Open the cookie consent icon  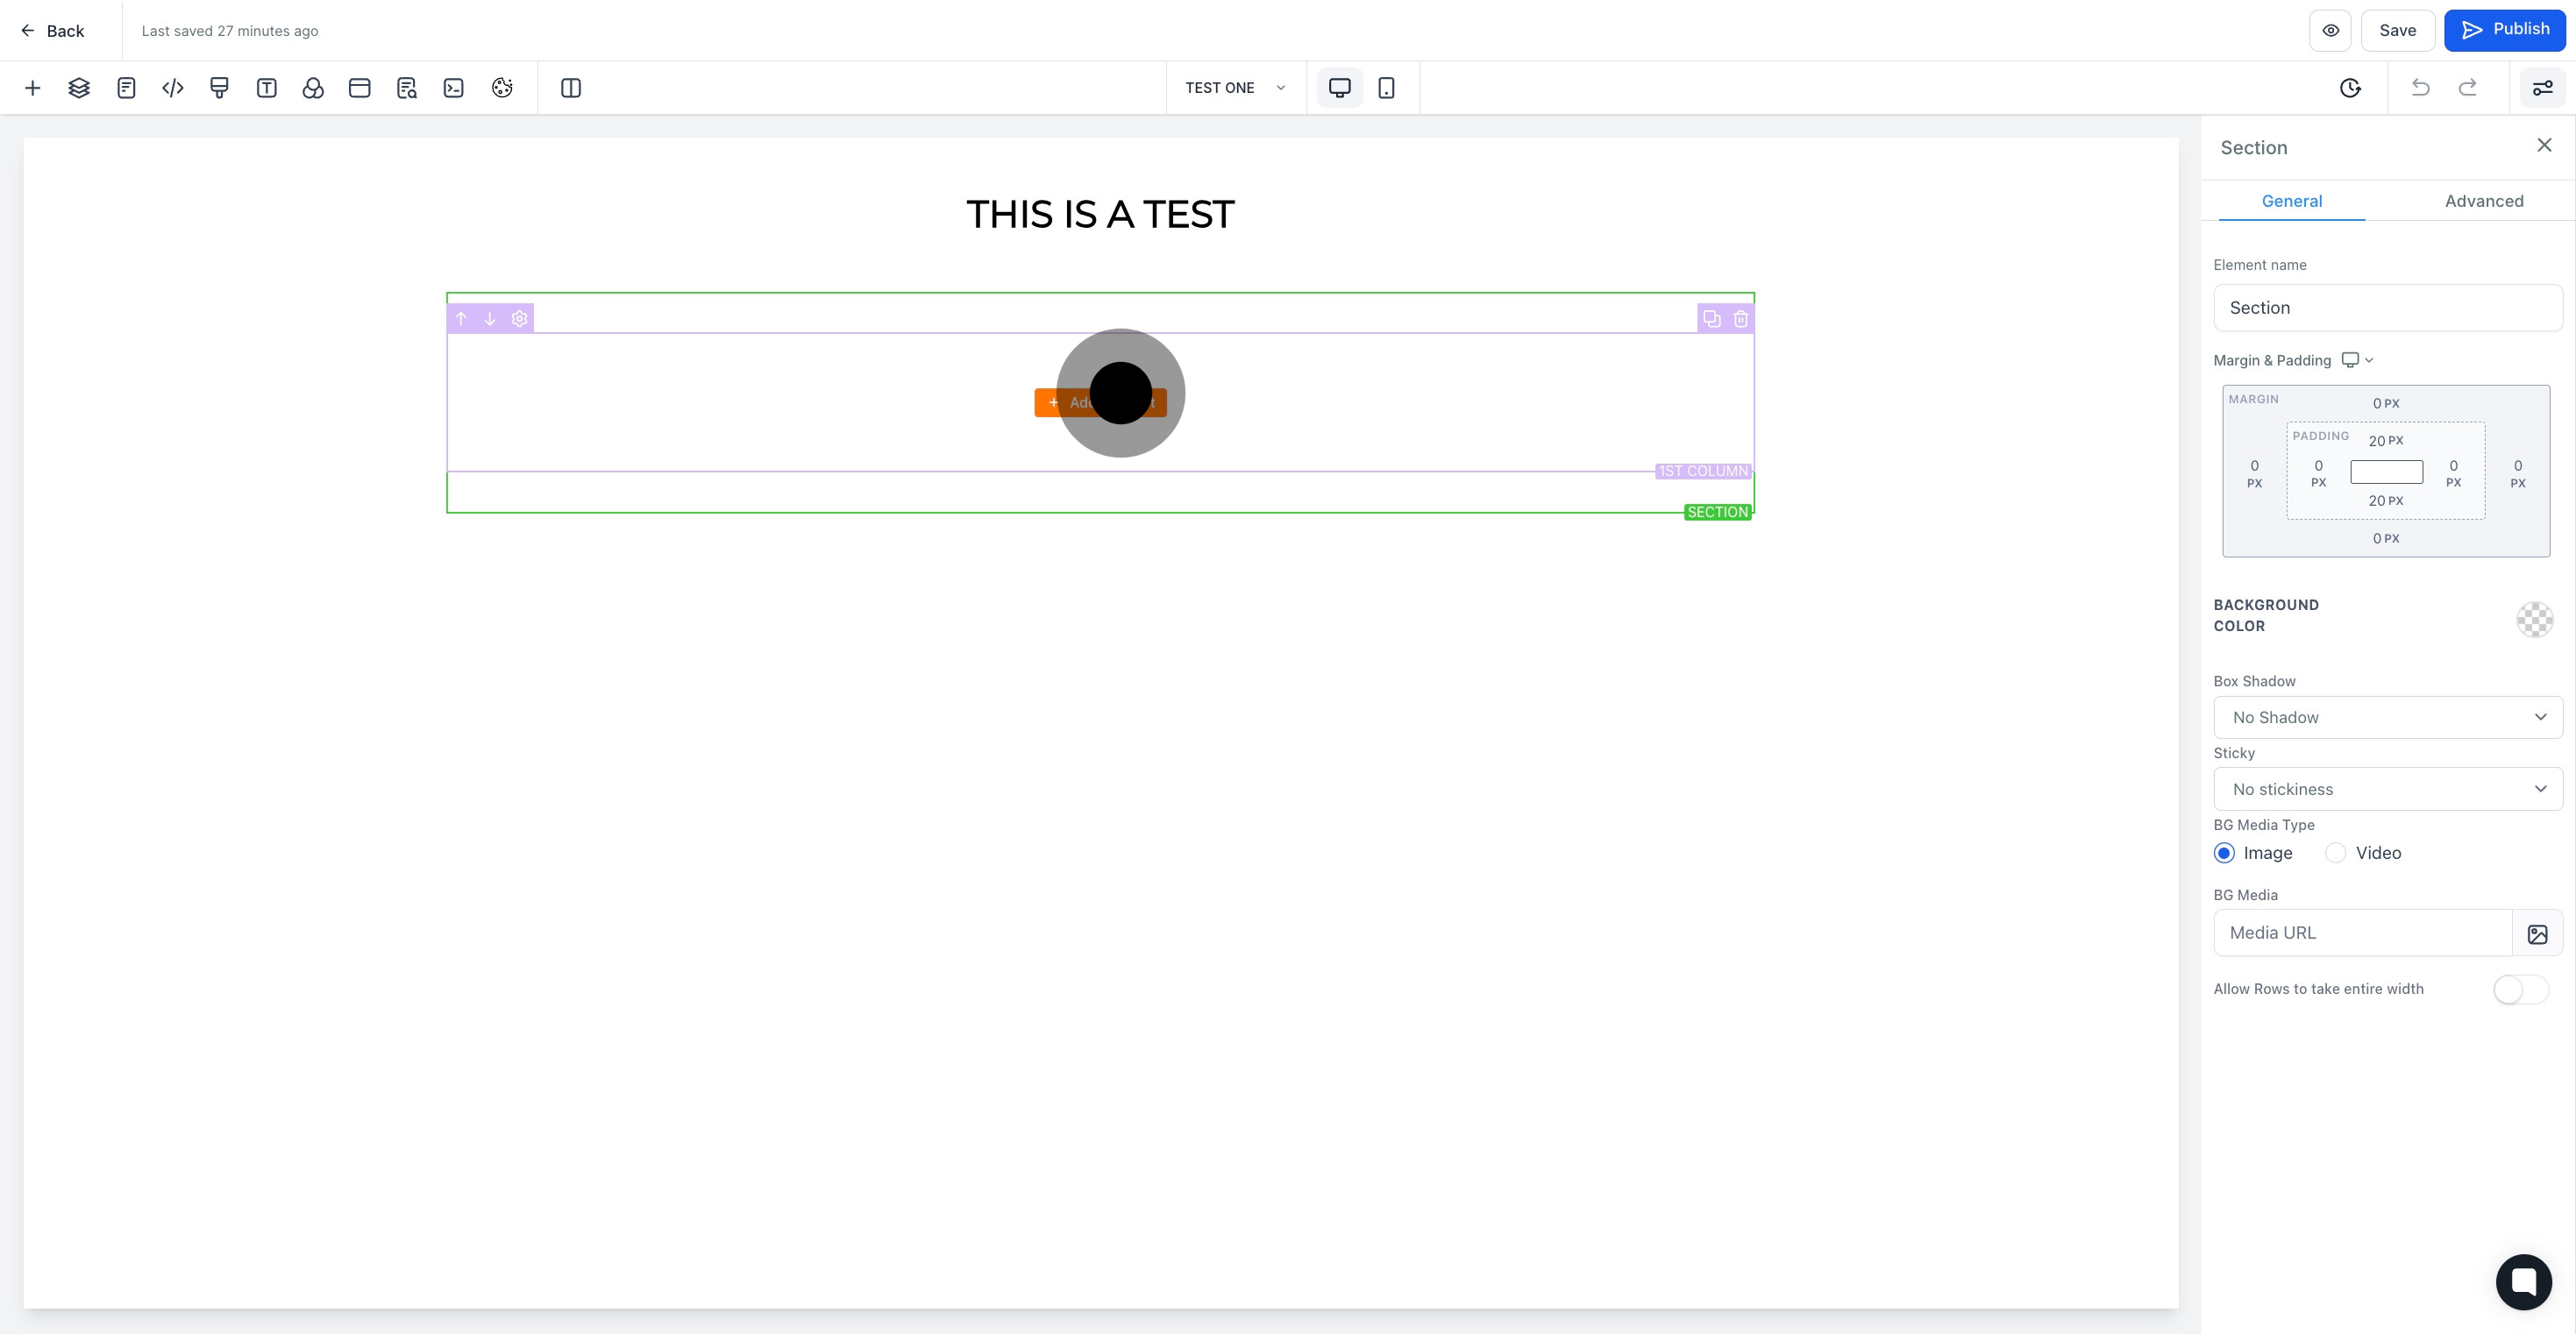[x=502, y=88]
